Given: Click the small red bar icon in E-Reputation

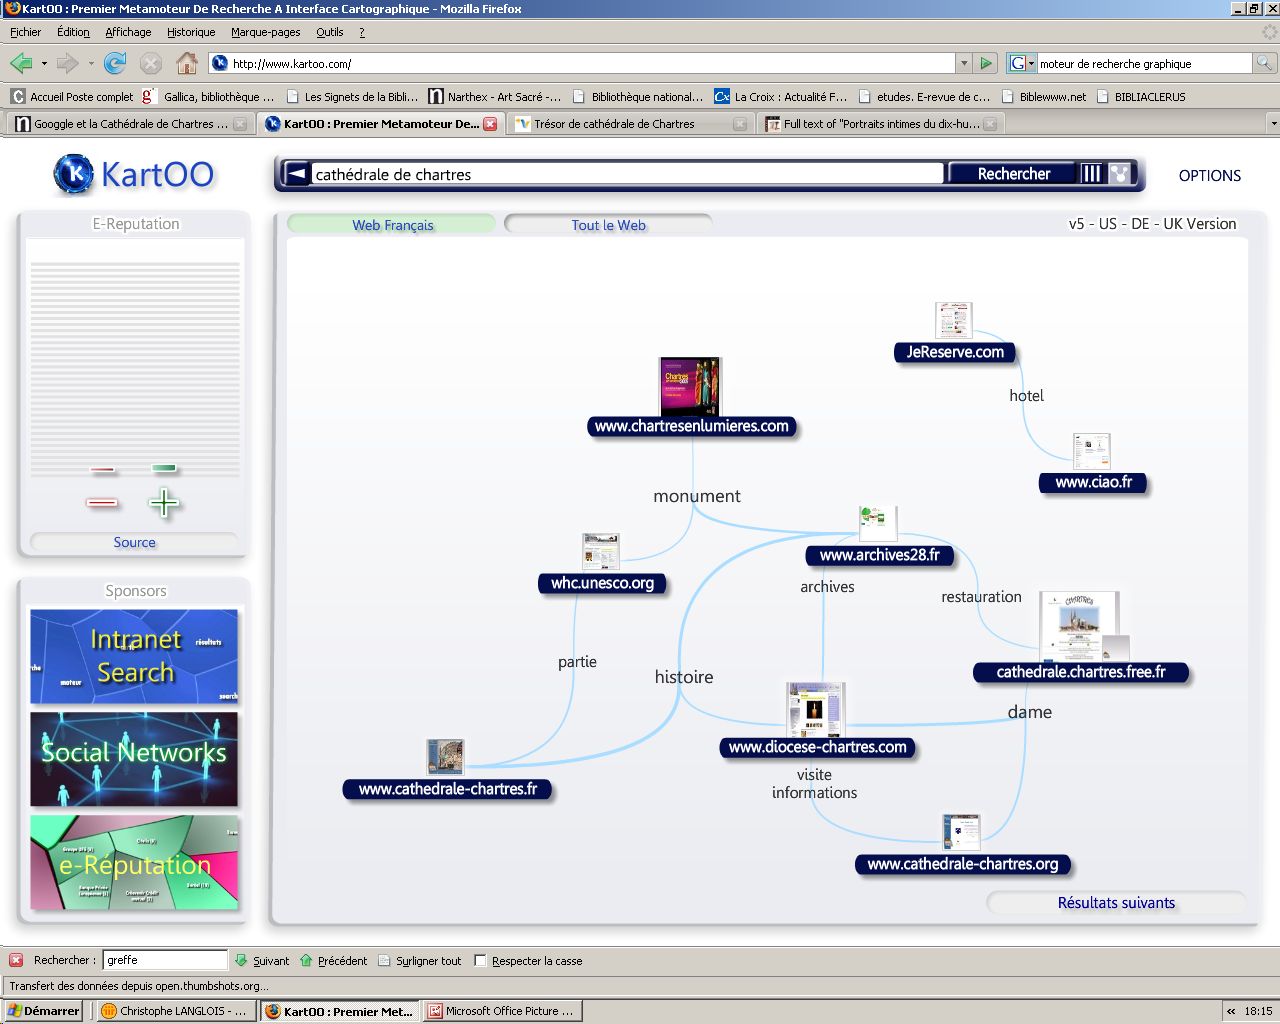Looking at the screenshot, I should [102, 469].
